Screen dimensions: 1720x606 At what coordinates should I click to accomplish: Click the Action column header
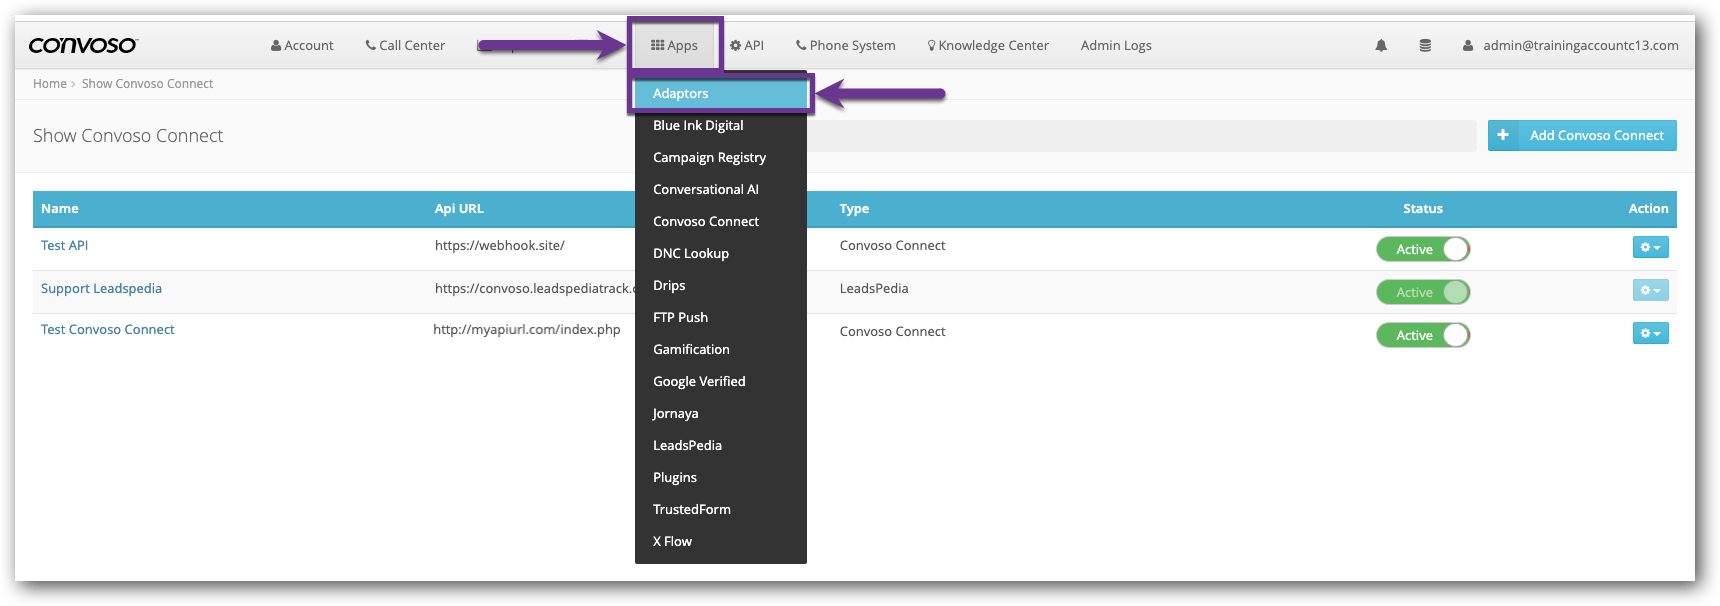point(1648,209)
